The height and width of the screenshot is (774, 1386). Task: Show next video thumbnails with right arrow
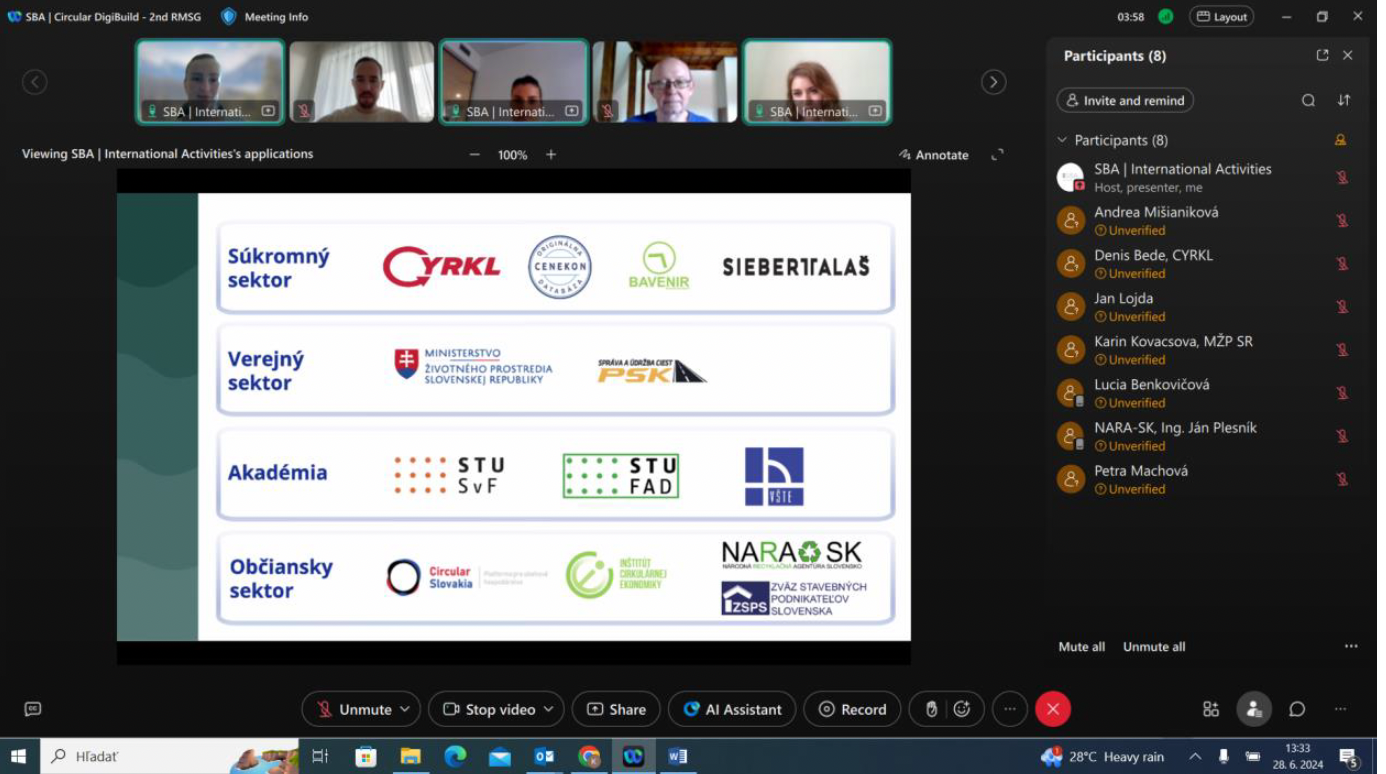(993, 82)
